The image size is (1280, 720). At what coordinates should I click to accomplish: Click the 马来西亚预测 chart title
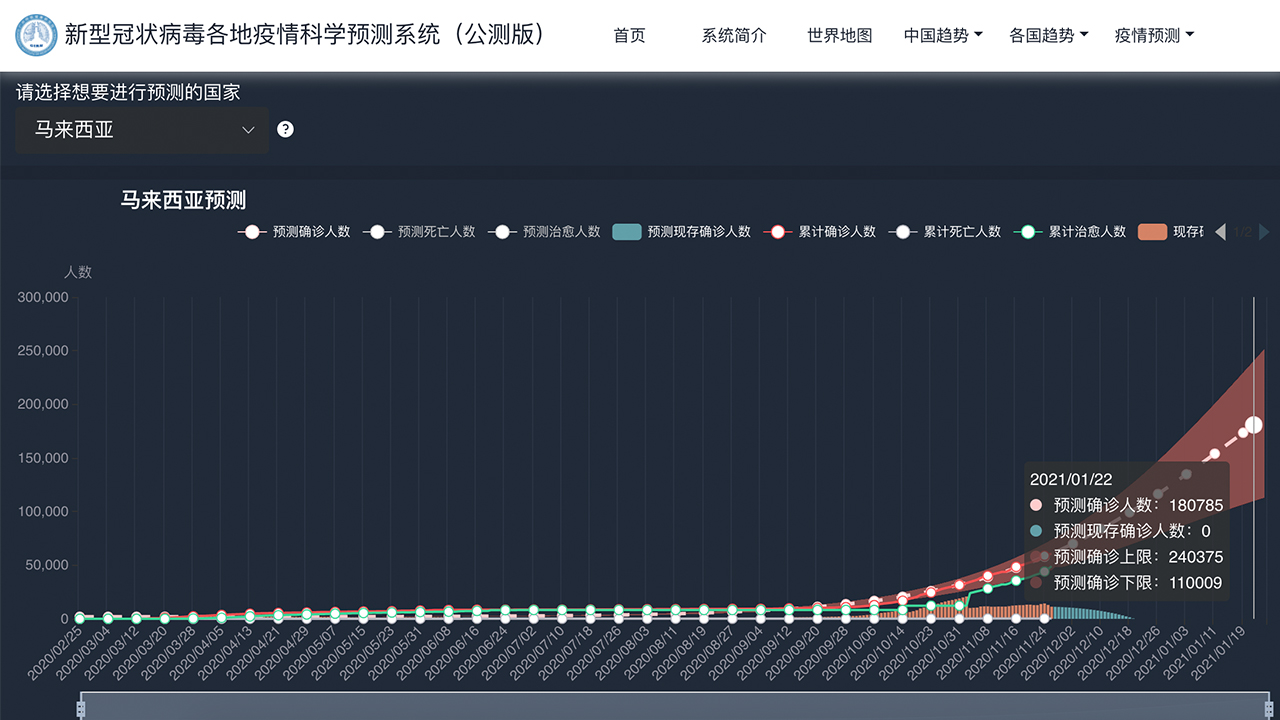click(183, 199)
